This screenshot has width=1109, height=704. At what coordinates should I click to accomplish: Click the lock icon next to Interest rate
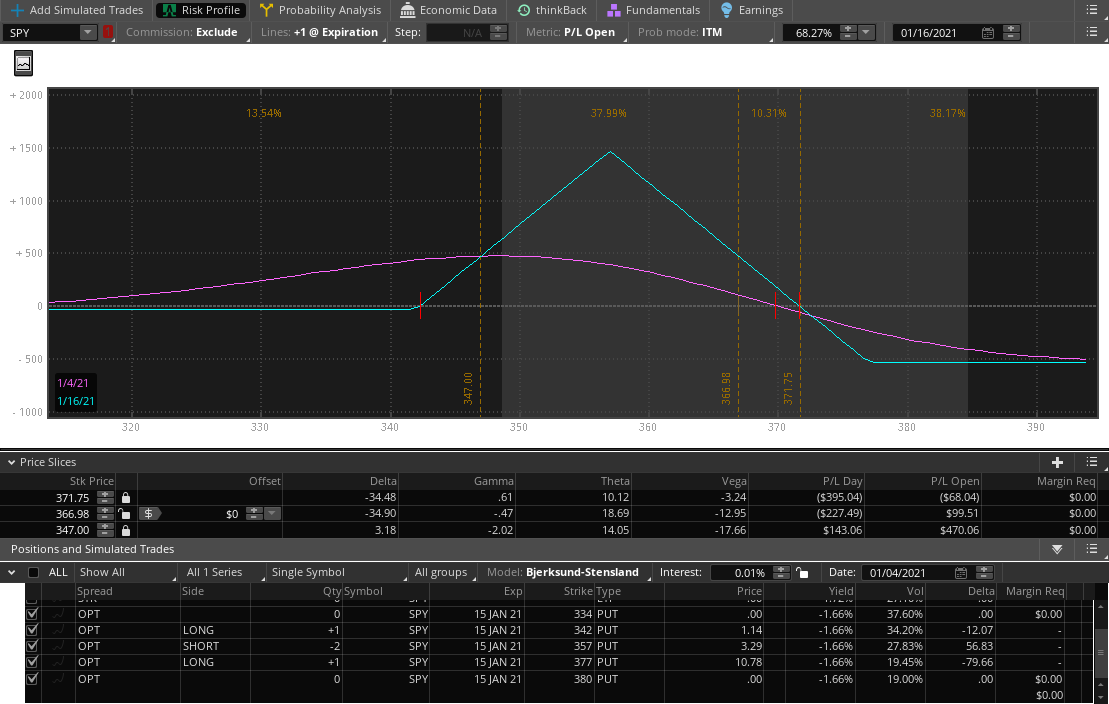[x=802, y=573]
